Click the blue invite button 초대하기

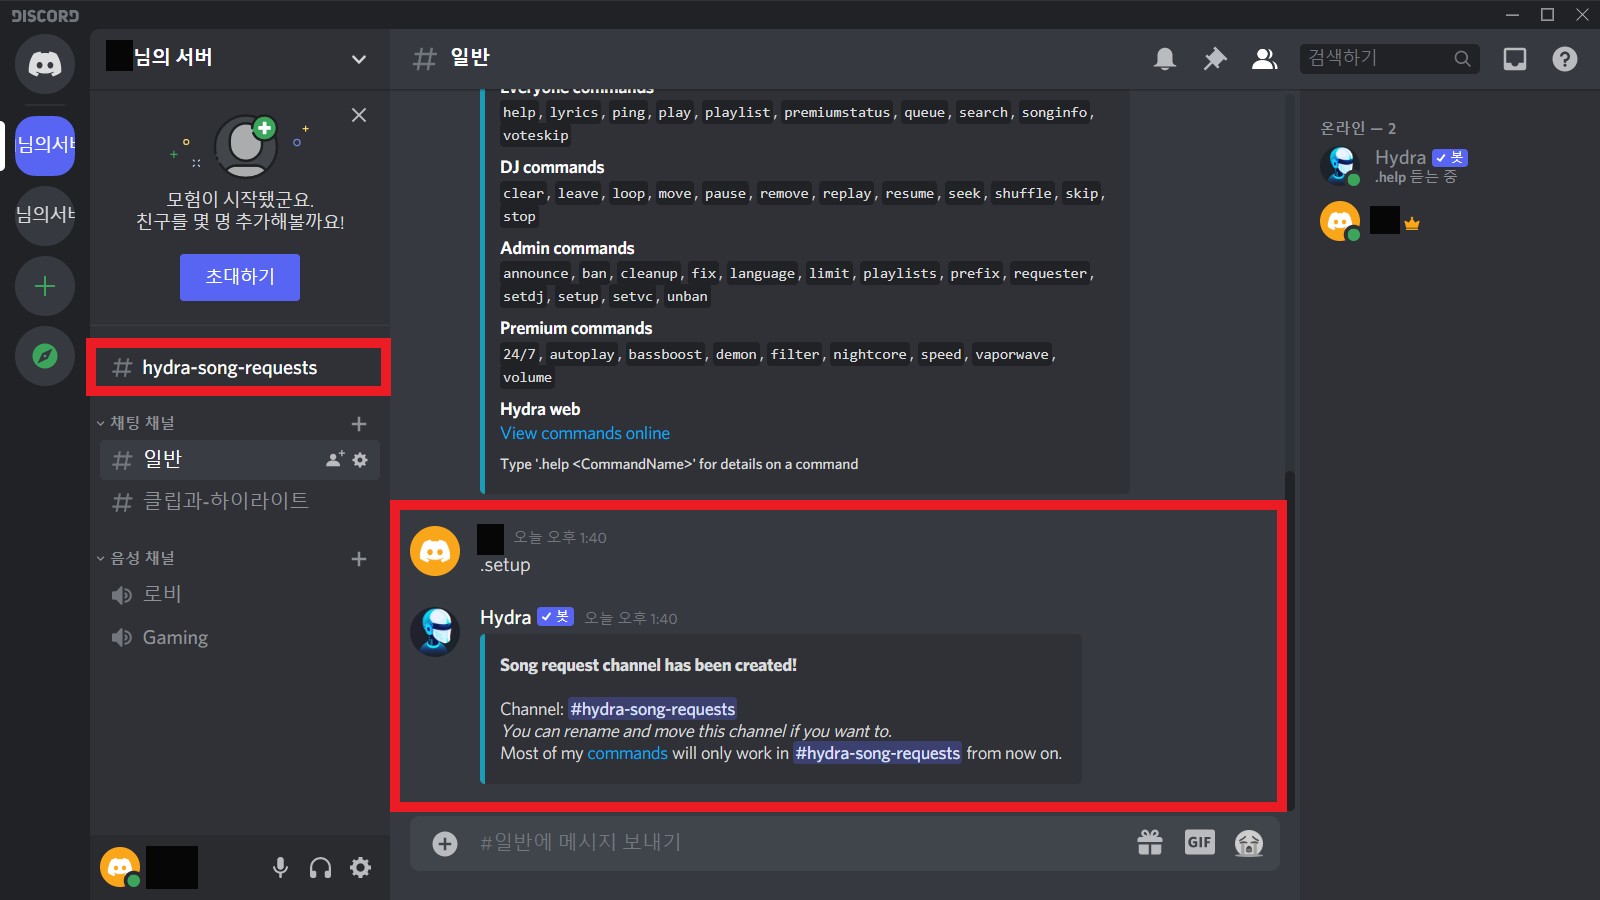pos(240,277)
